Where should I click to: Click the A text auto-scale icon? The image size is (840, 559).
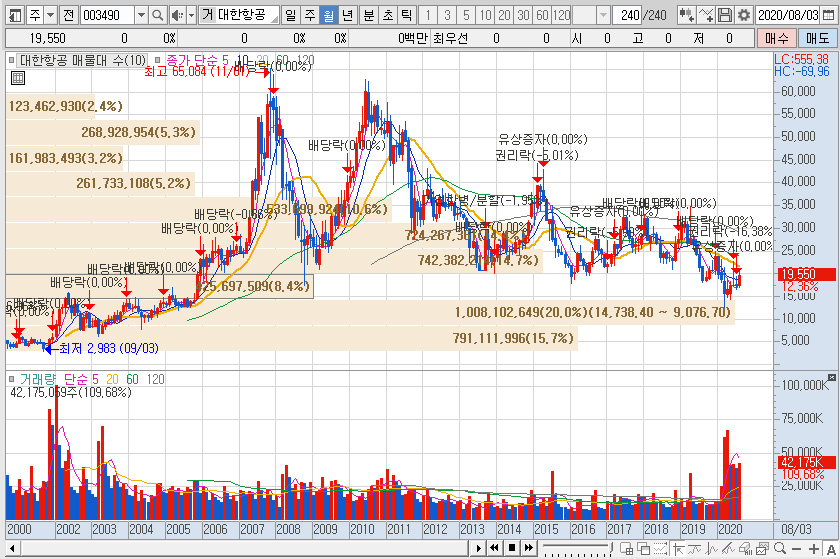pos(831,548)
